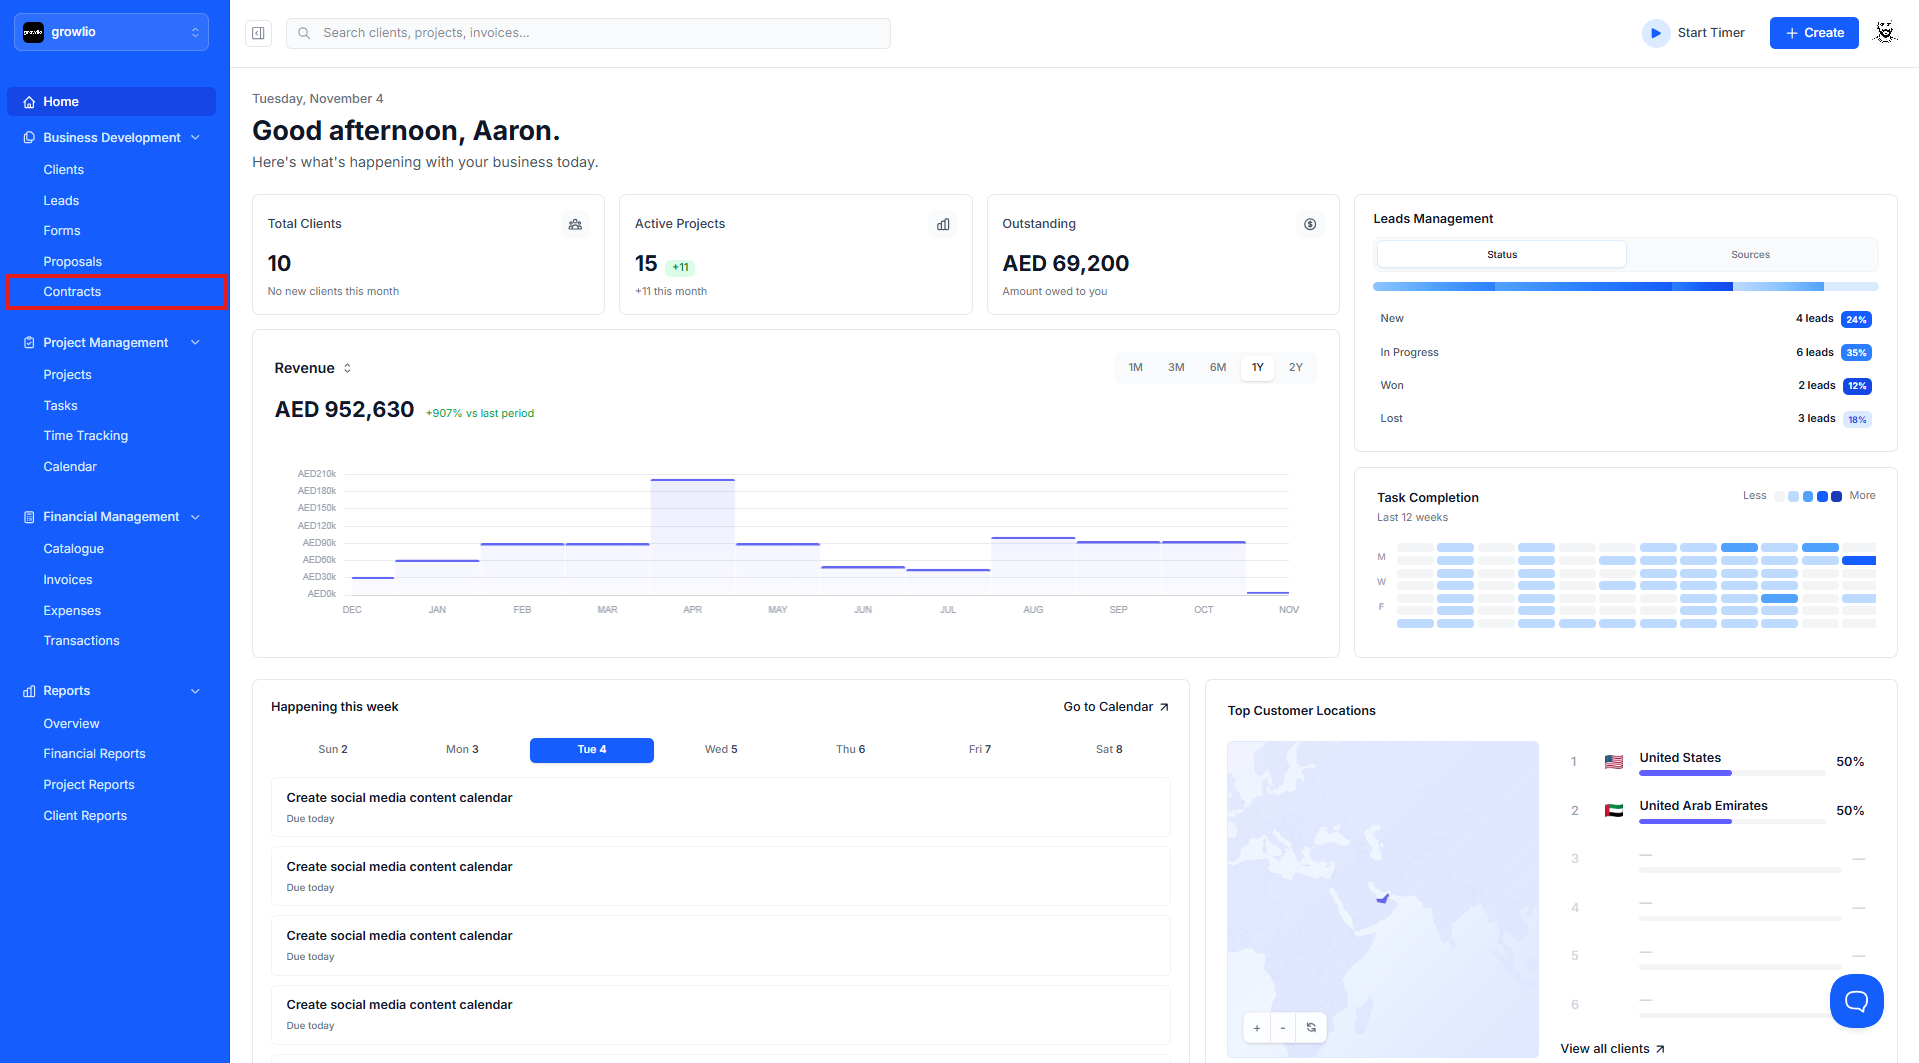Click the Active Projects chart icon

click(943, 224)
